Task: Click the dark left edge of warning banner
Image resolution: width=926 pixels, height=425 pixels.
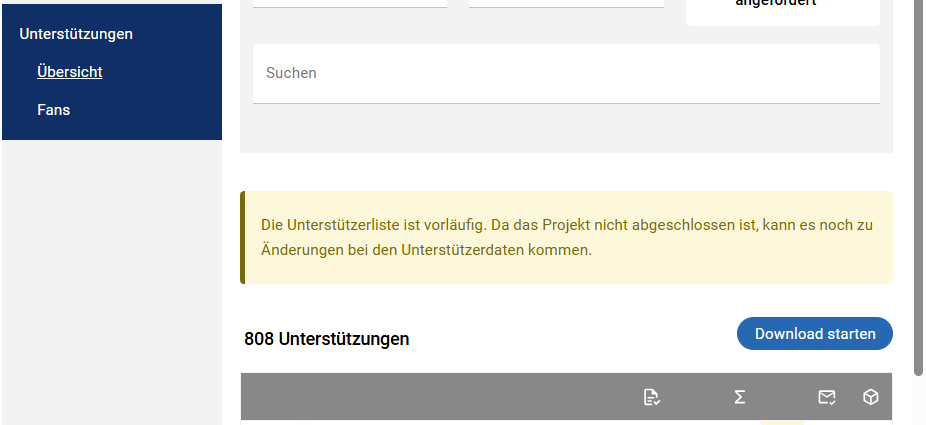Action: pos(242,238)
